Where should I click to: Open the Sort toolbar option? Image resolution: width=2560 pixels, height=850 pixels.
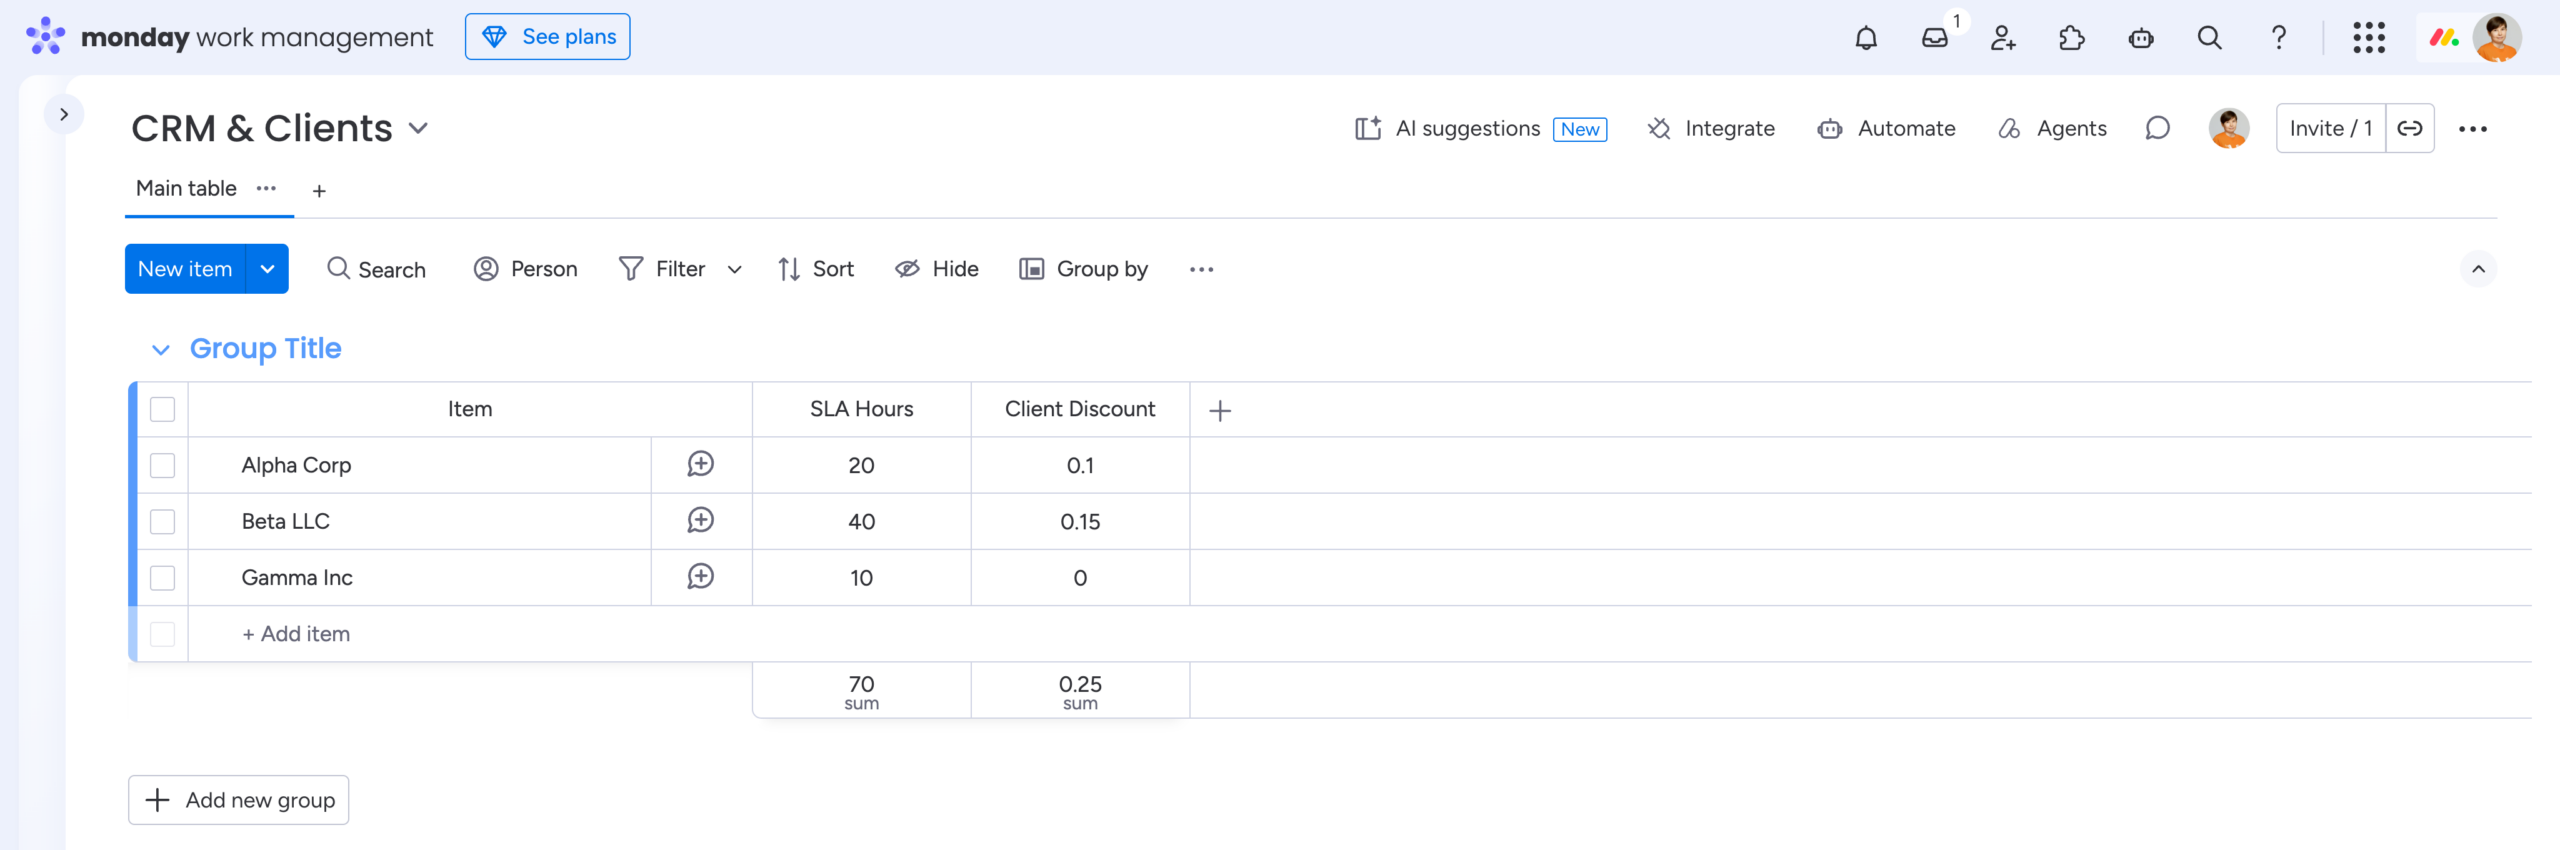pyautogui.click(x=815, y=269)
